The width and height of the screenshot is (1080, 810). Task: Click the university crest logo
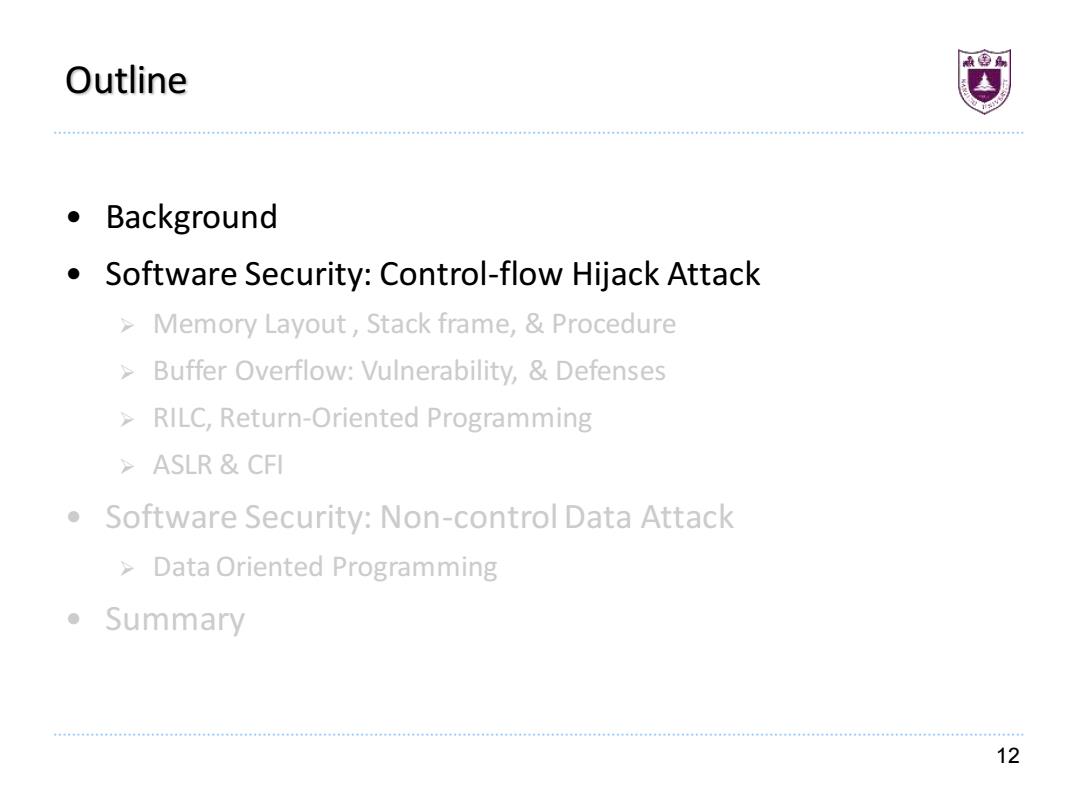coord(984,81)
